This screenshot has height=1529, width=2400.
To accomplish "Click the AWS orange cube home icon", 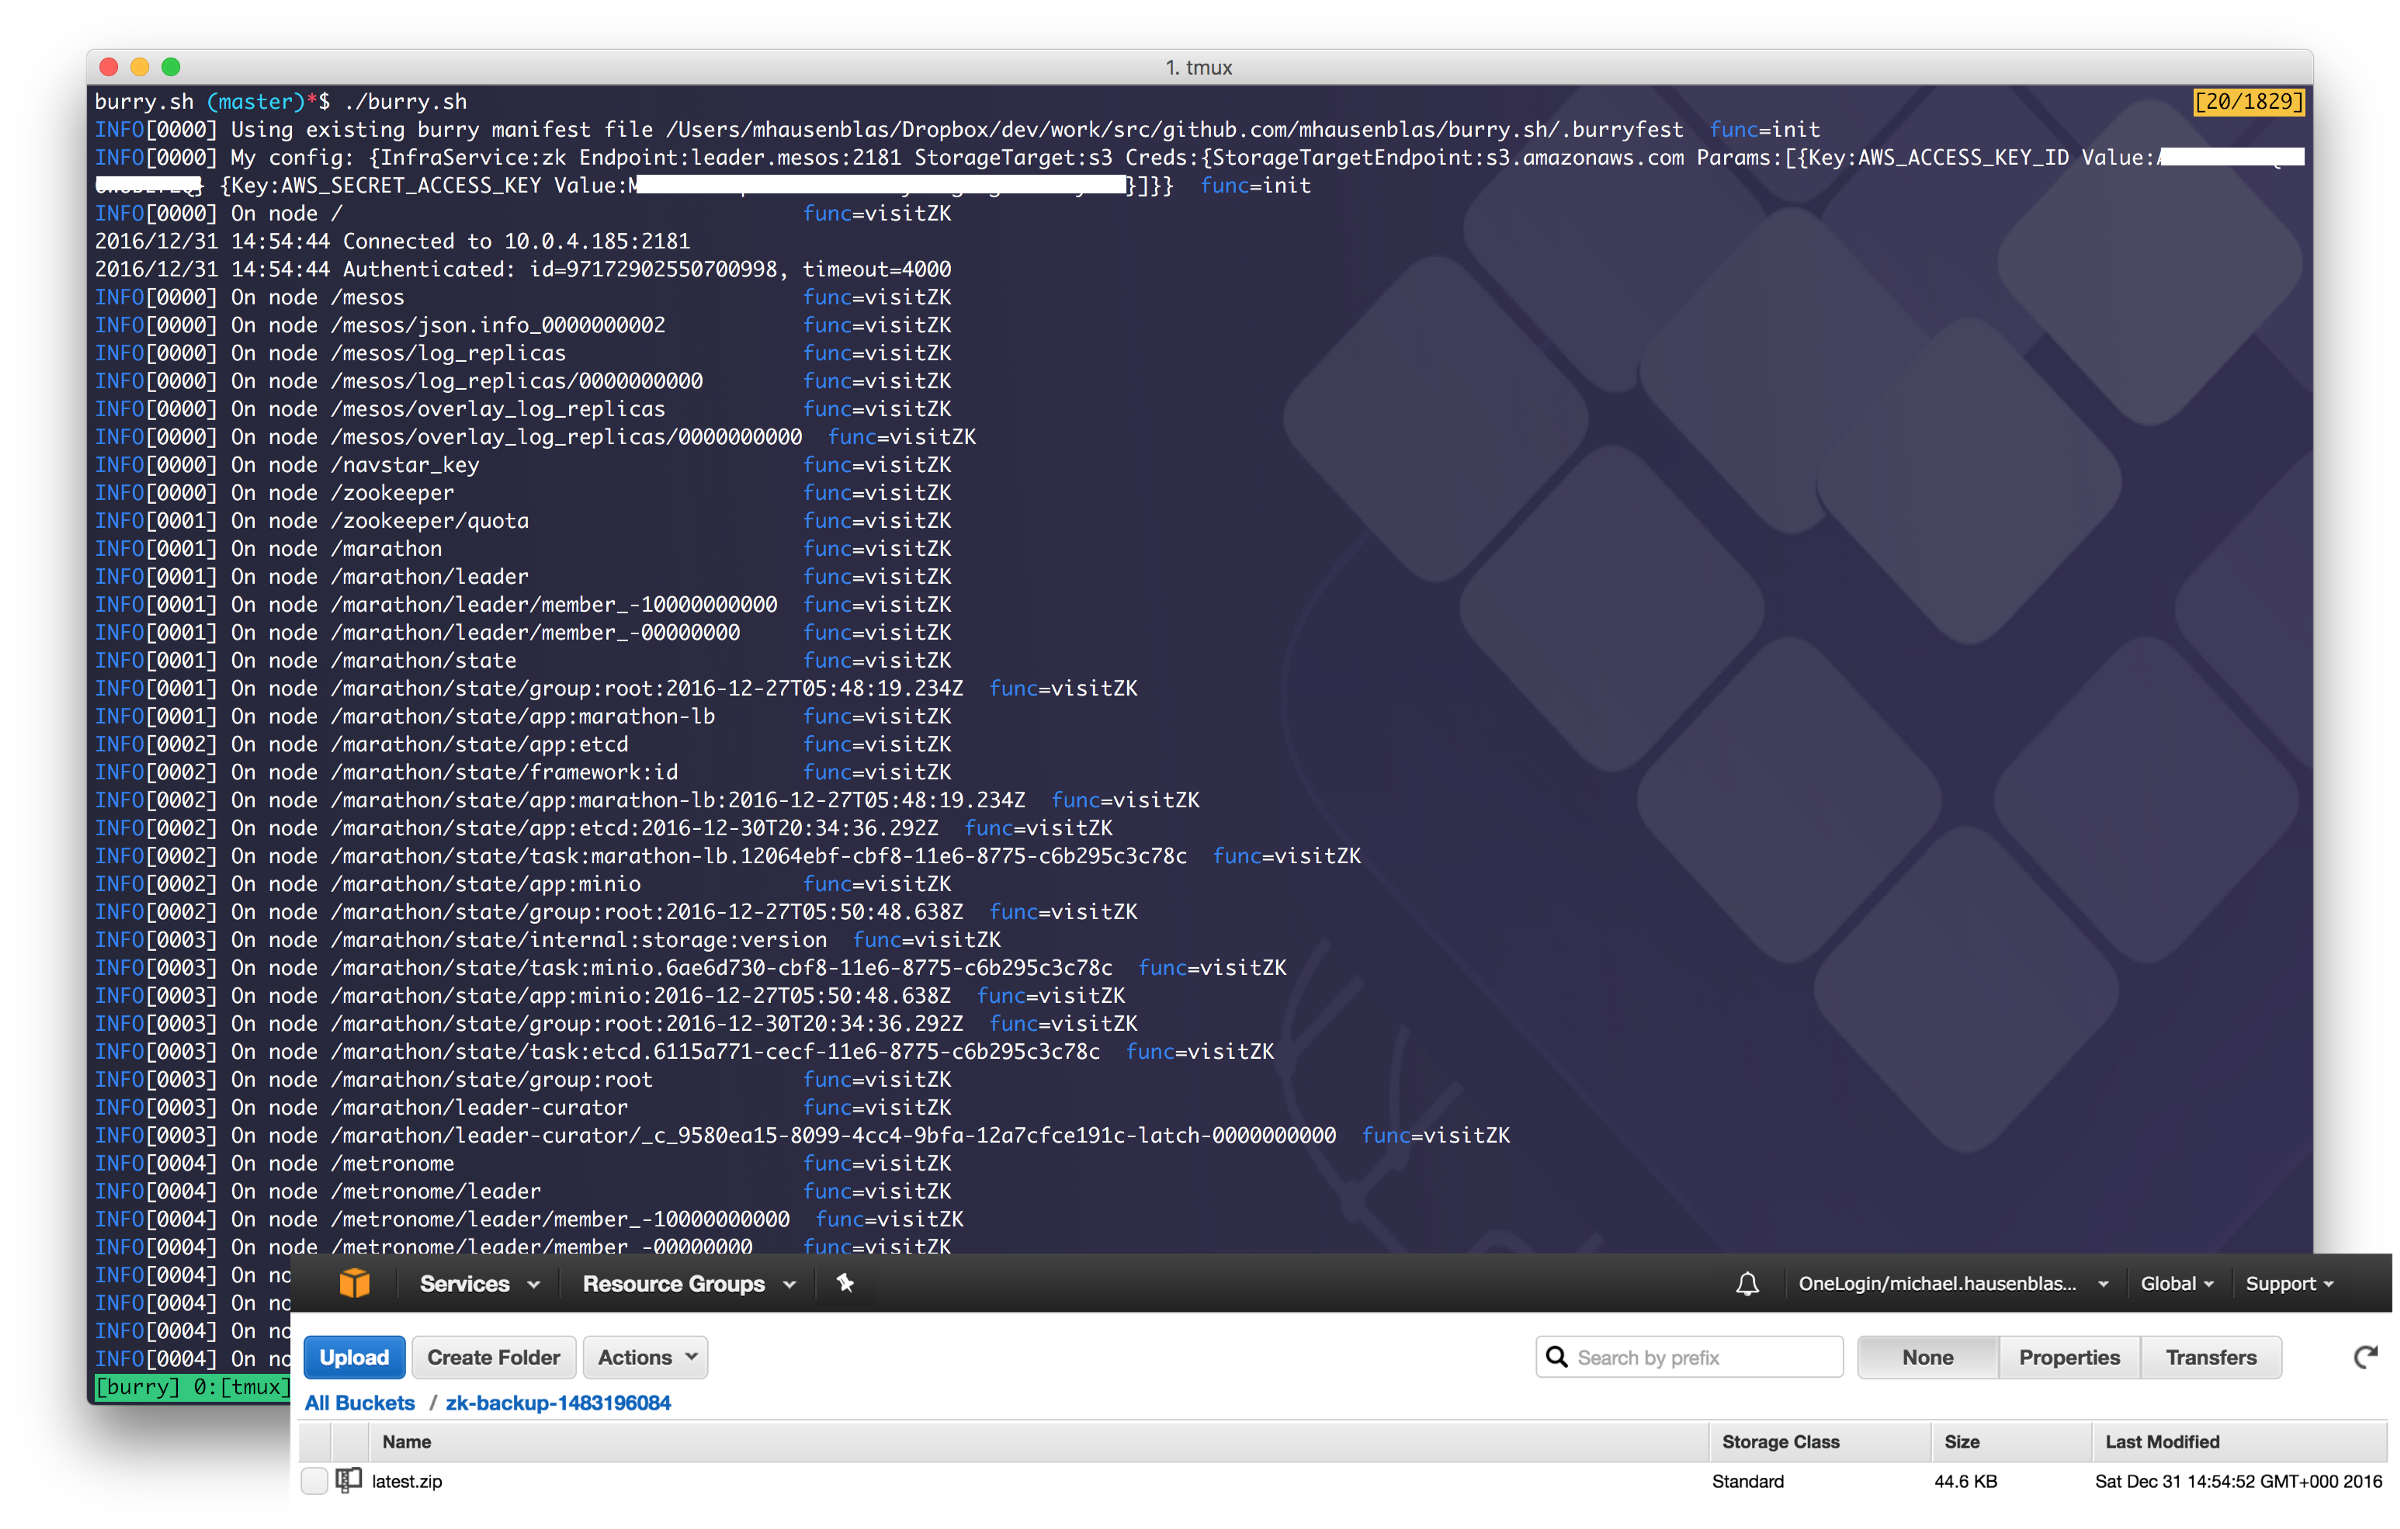I will (354, 1283).
